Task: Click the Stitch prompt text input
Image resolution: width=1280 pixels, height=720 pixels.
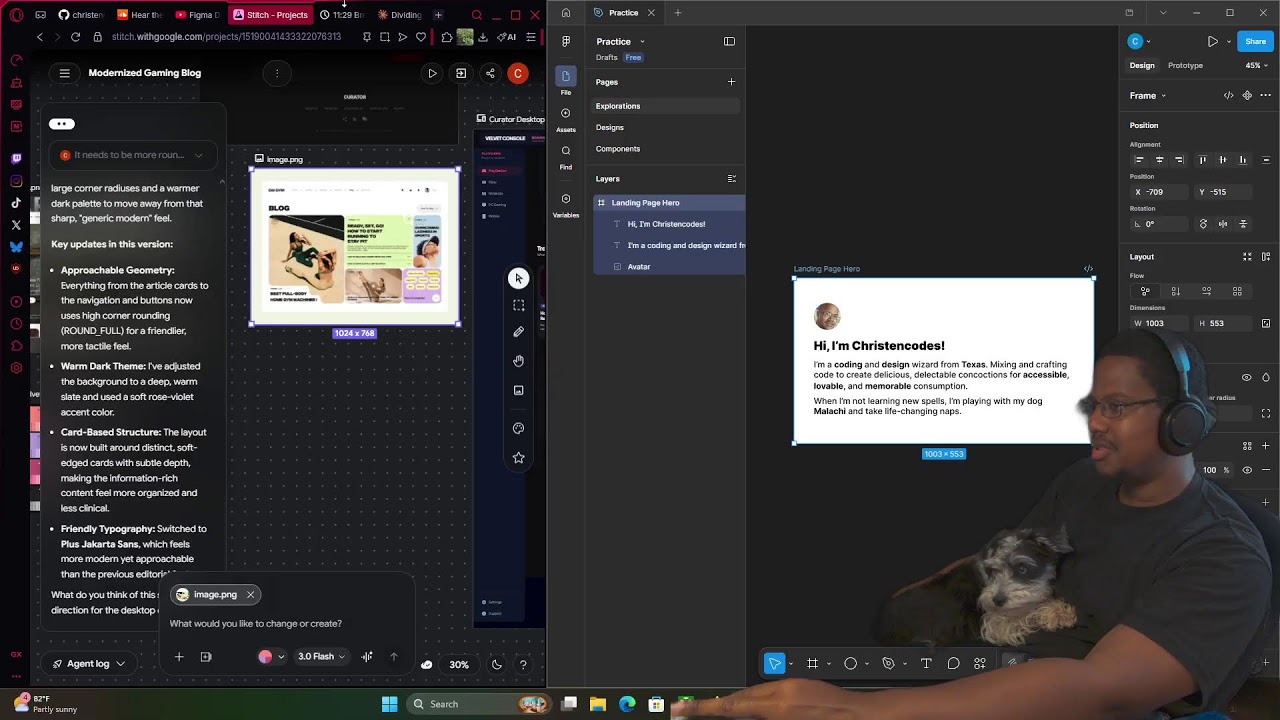Action: 285,624
